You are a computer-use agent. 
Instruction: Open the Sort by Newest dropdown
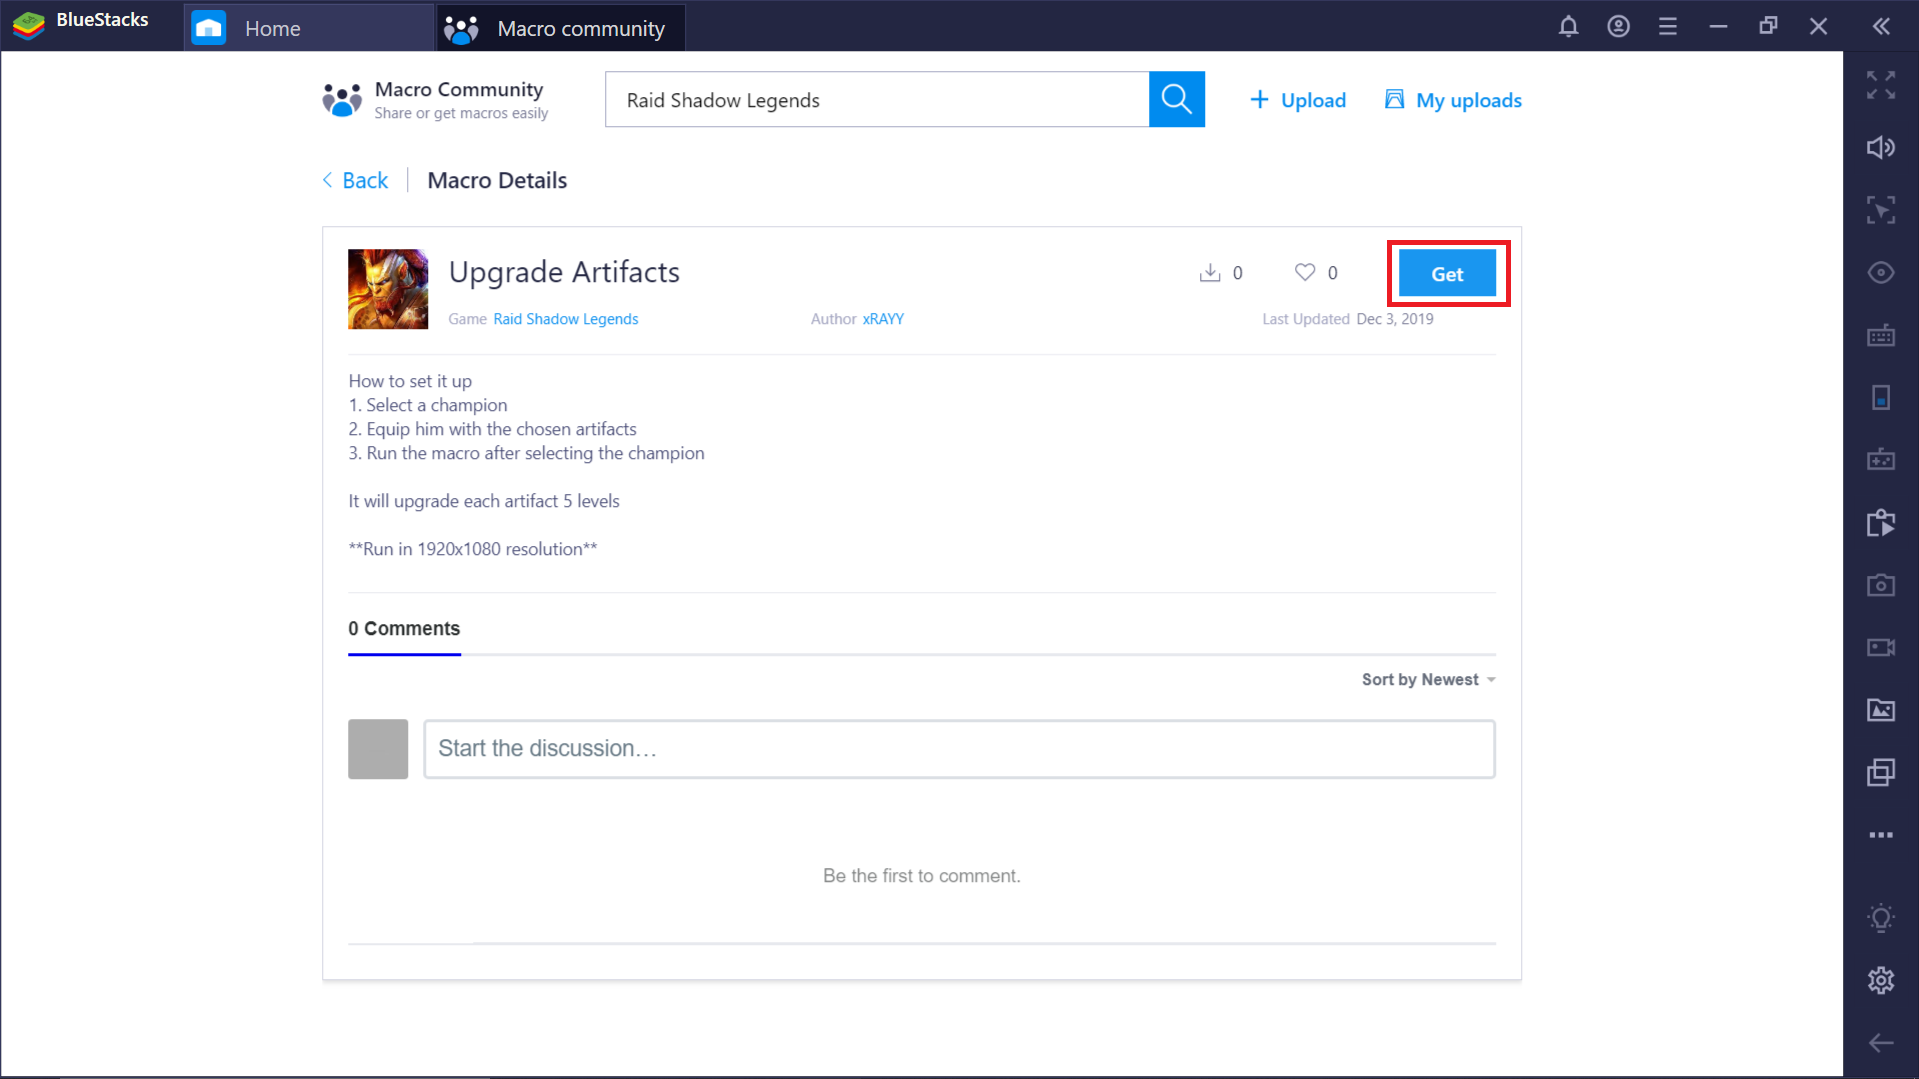coord(1429,680)
